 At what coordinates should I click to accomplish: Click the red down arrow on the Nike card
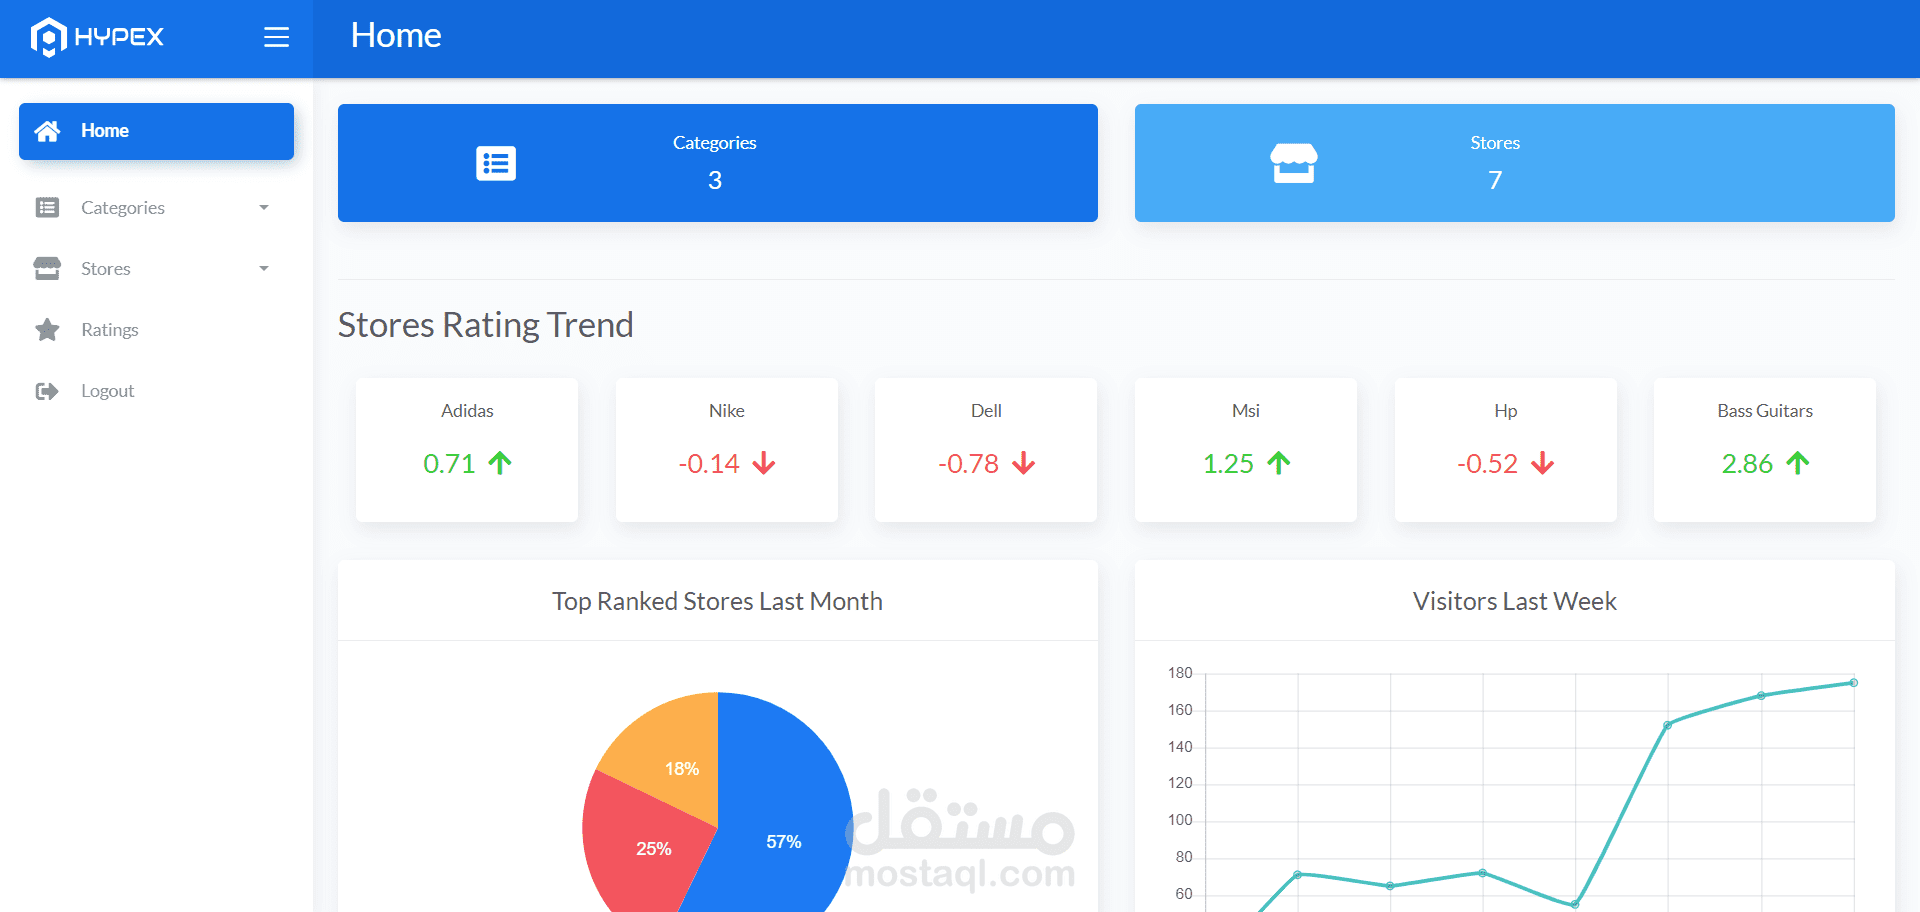click(x=762, y=463)
